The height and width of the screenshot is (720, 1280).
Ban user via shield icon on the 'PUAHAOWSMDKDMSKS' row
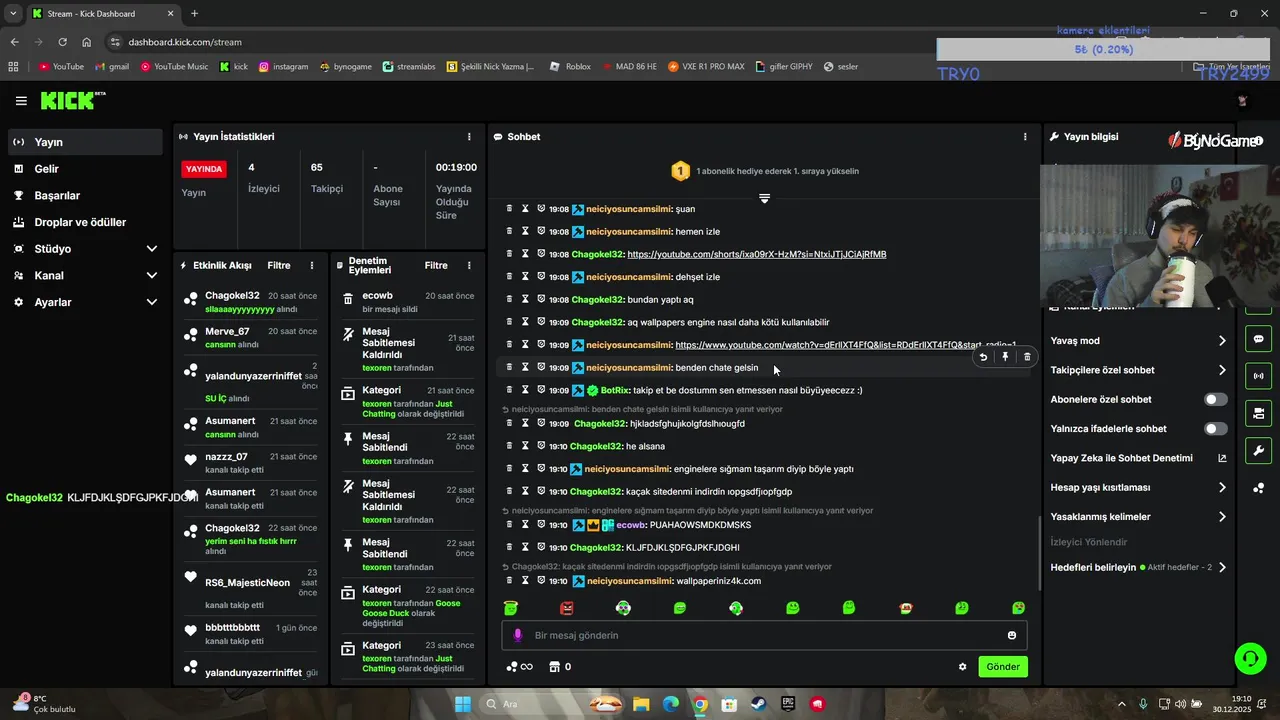pos(541,525)
